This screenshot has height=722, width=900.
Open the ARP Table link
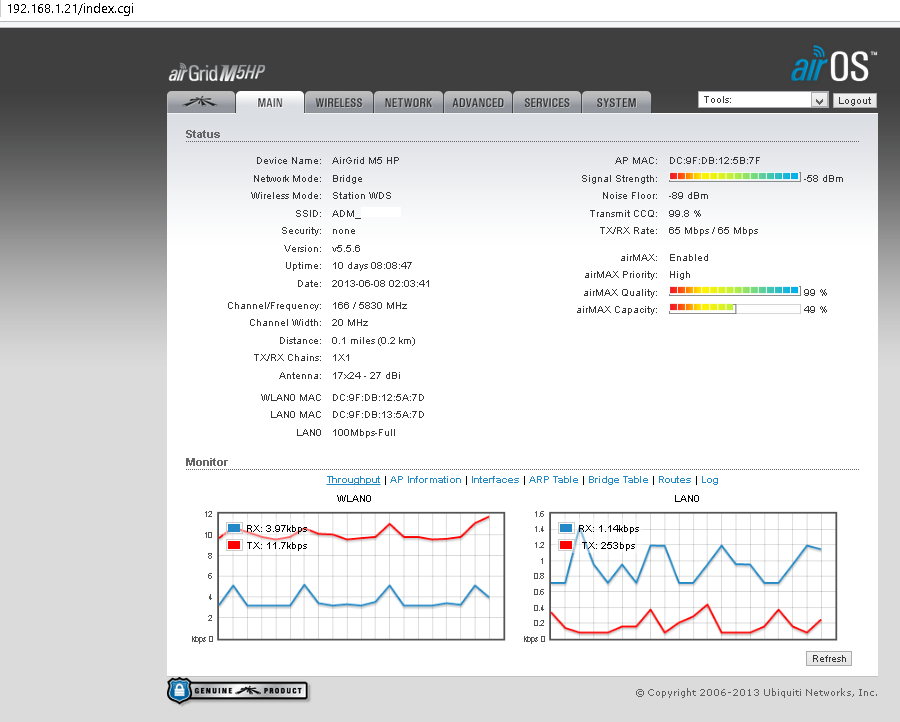(553, 480)
